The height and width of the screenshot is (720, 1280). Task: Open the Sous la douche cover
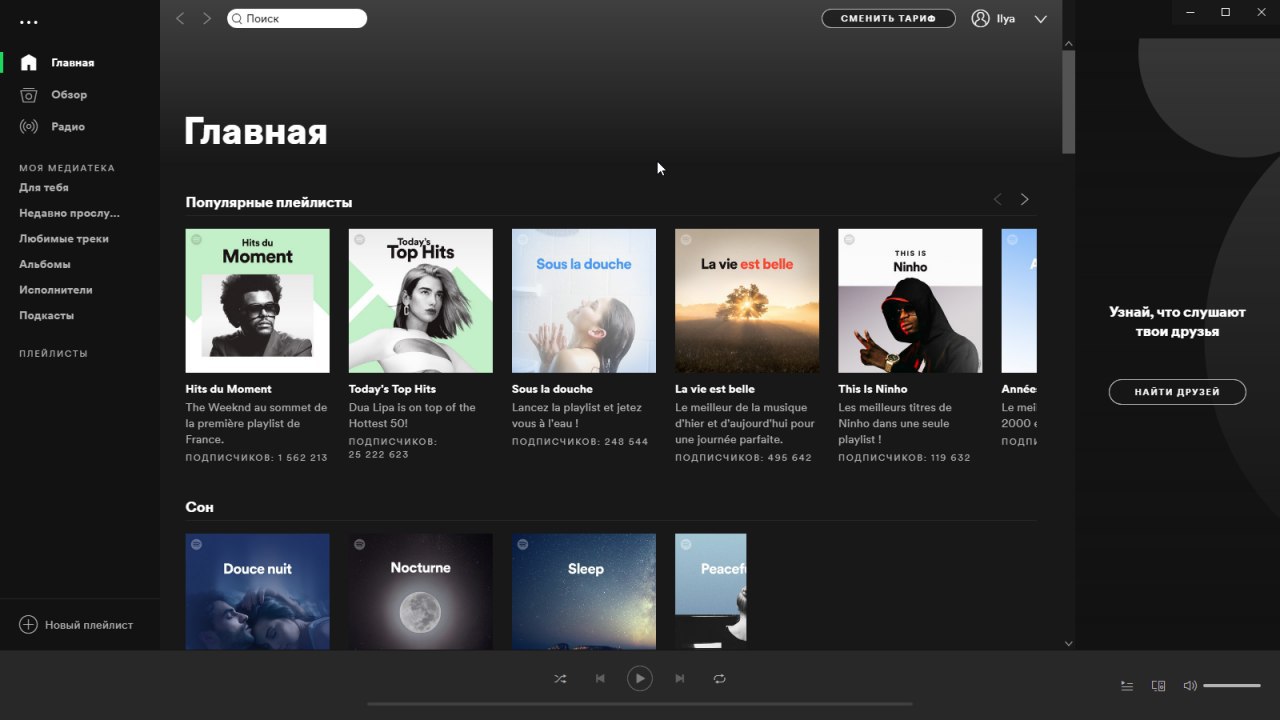point(584,301)
